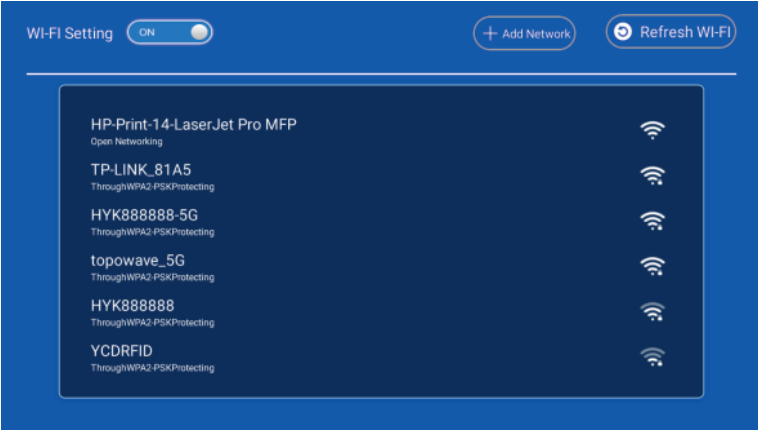The width and height of the screenshot is (758, 432).
Task: Click the plus icon in Add Network
Action: (x=490, y=33)
